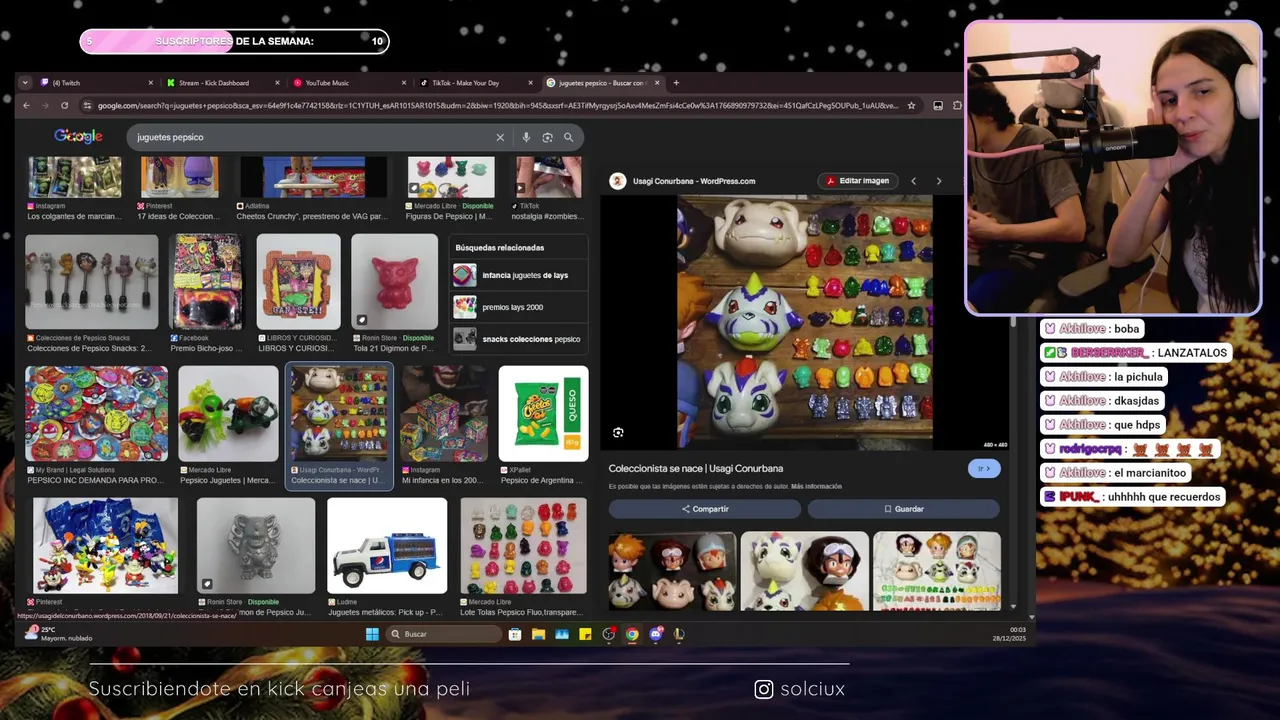Clear the search box with X

pyautogui.click(x=500, y=137)
